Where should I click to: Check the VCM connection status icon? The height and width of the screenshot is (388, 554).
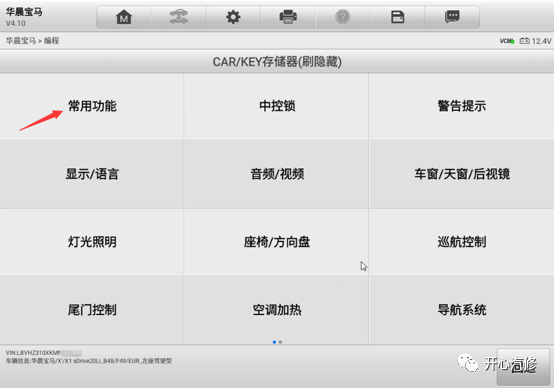click(507, 41)
